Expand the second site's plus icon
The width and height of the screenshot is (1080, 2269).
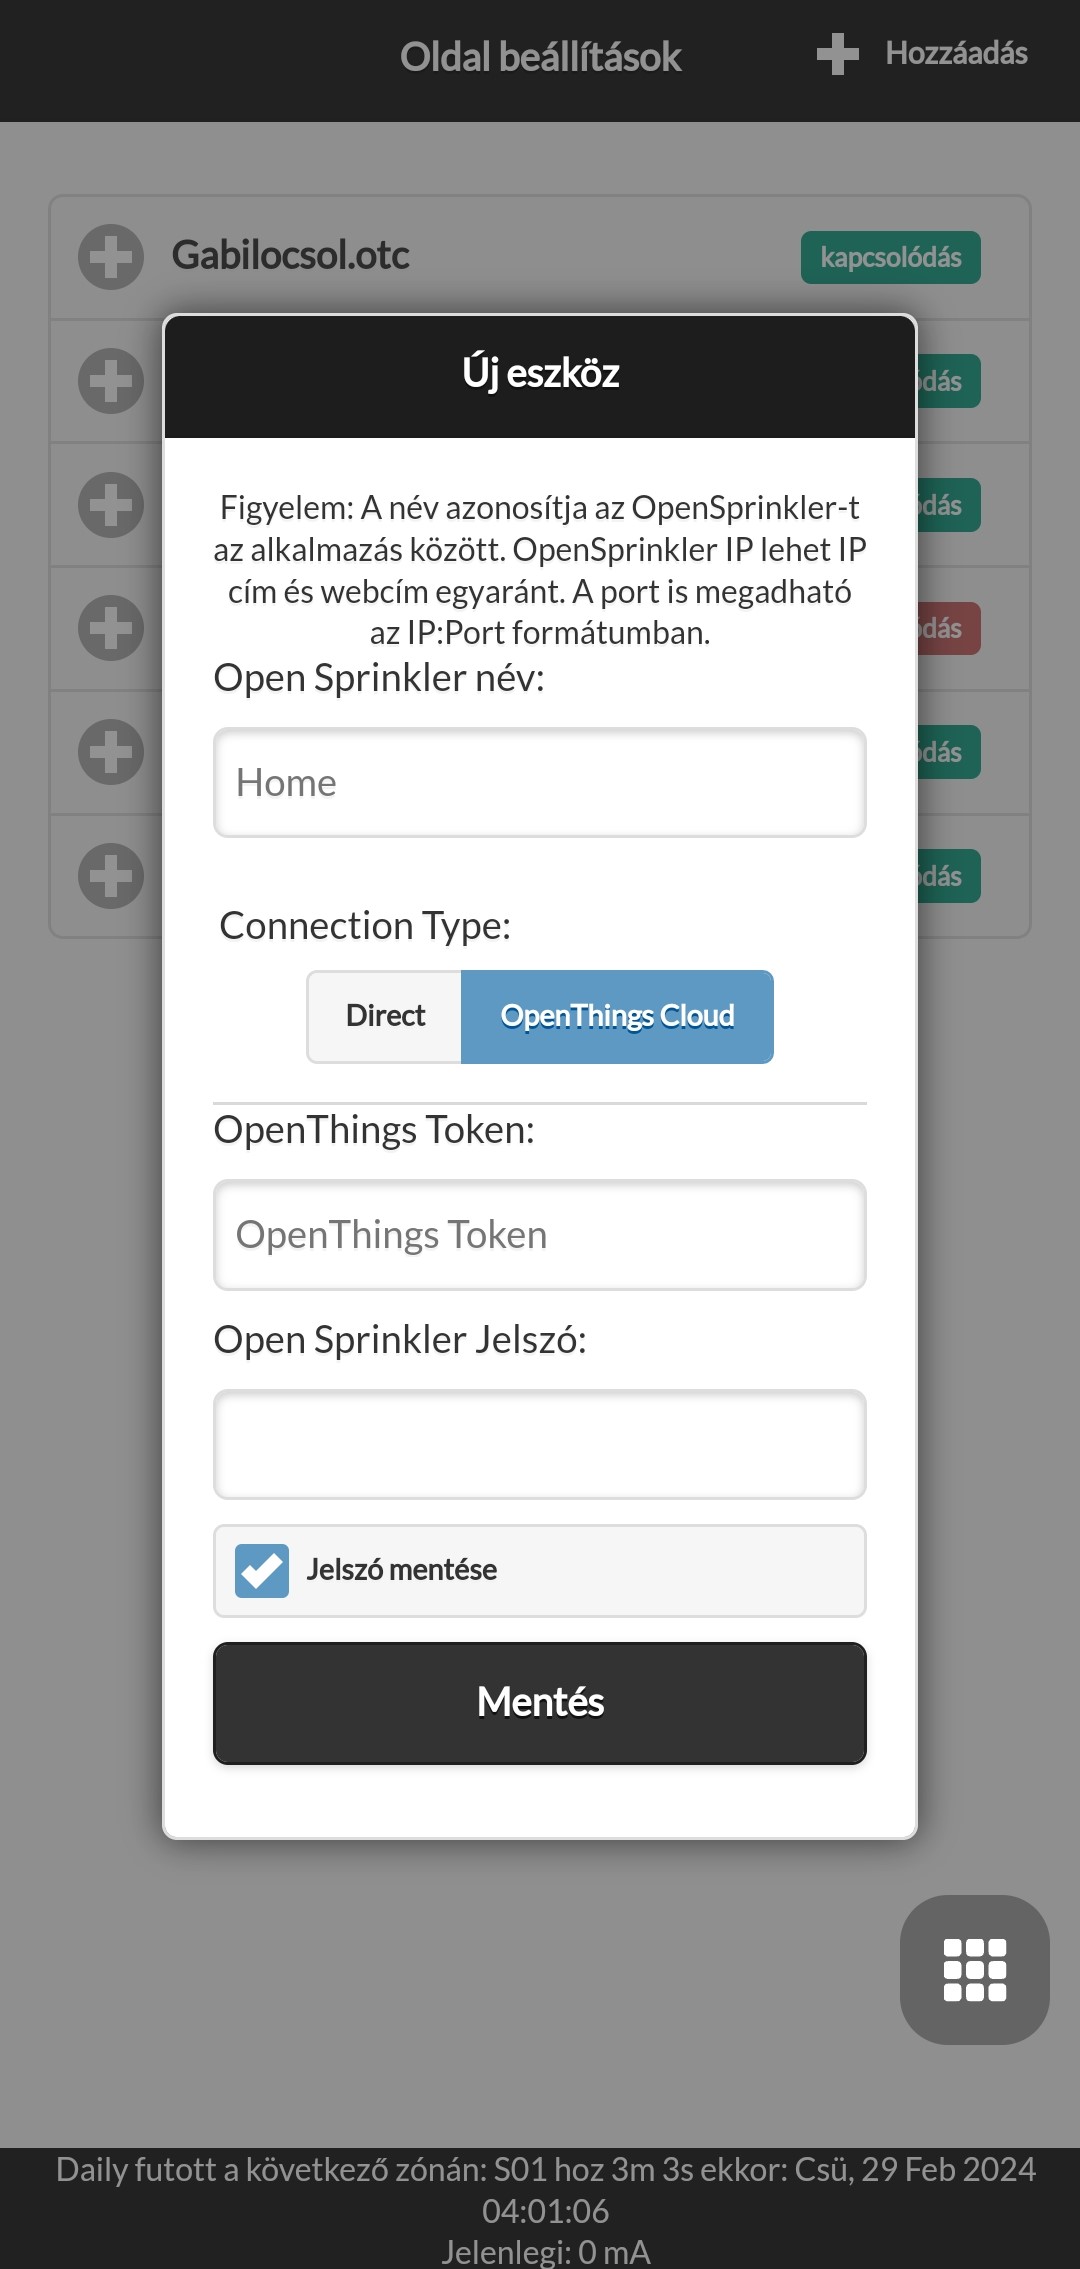[111, 381]
